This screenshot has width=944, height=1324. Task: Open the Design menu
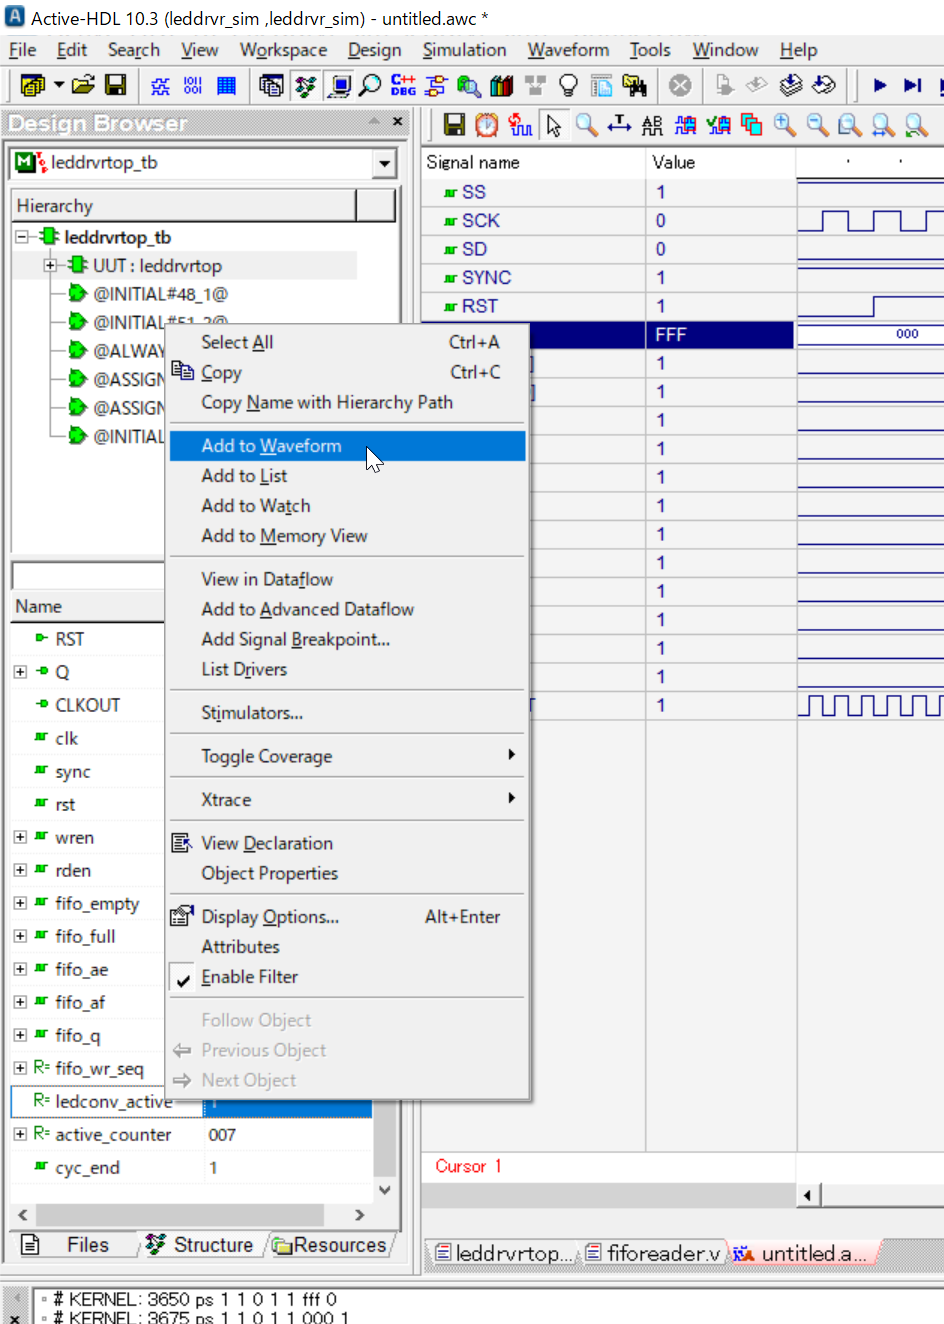(x=374, y=50)
